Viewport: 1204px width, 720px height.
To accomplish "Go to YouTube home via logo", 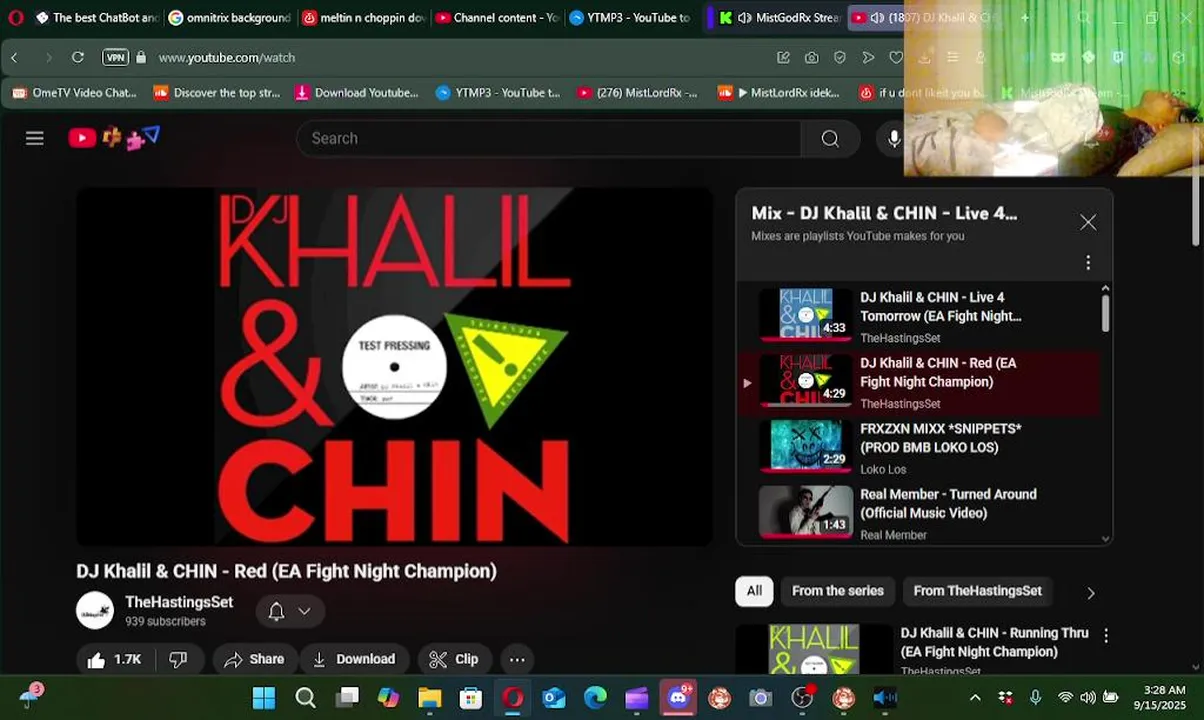I will [x=113, y=138].
